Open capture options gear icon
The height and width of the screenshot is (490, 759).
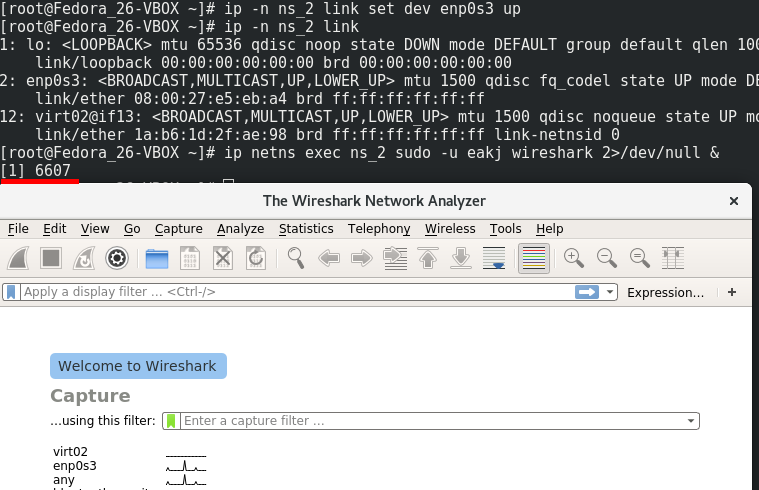pos(117,258)
